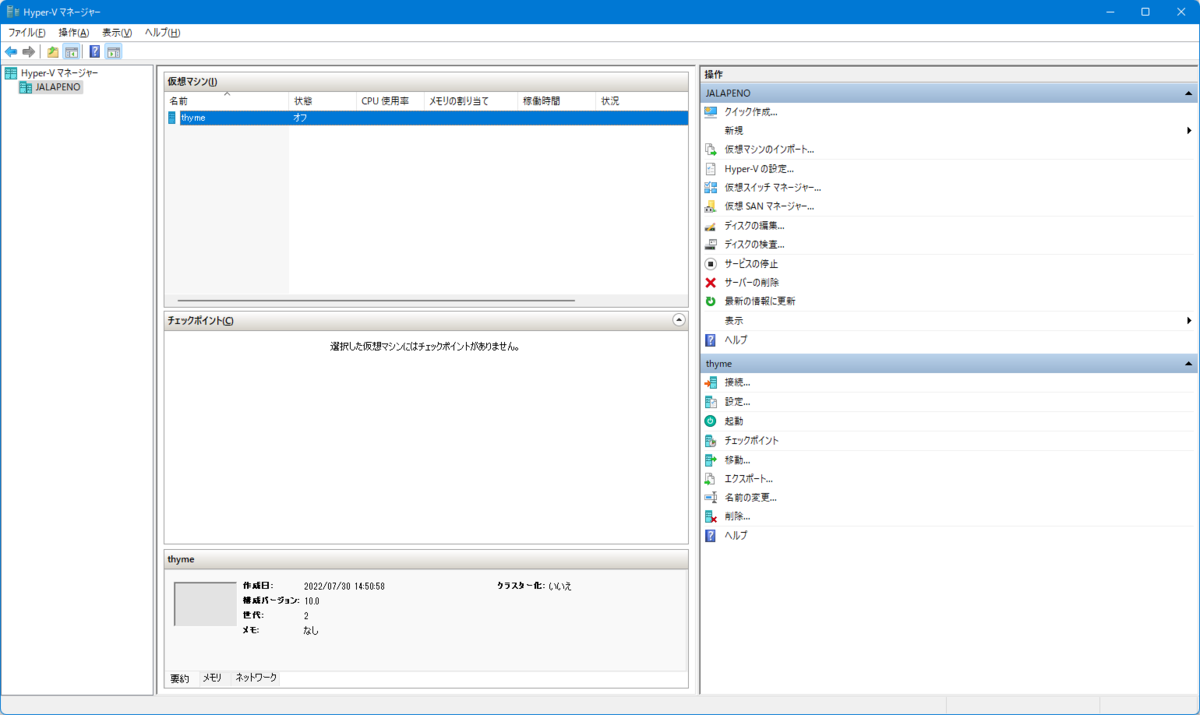Collapse the thyme actions section
The width and height of the screenshot is (1200, 715).
1189,364
